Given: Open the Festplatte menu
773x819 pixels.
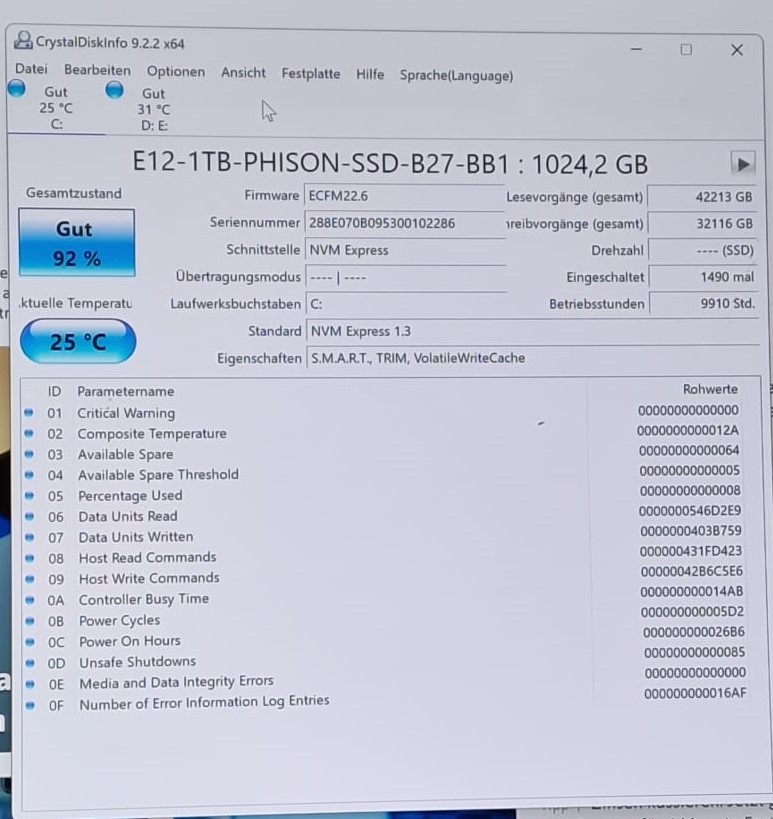Looking at the screenshot, I should coord(311,74).
